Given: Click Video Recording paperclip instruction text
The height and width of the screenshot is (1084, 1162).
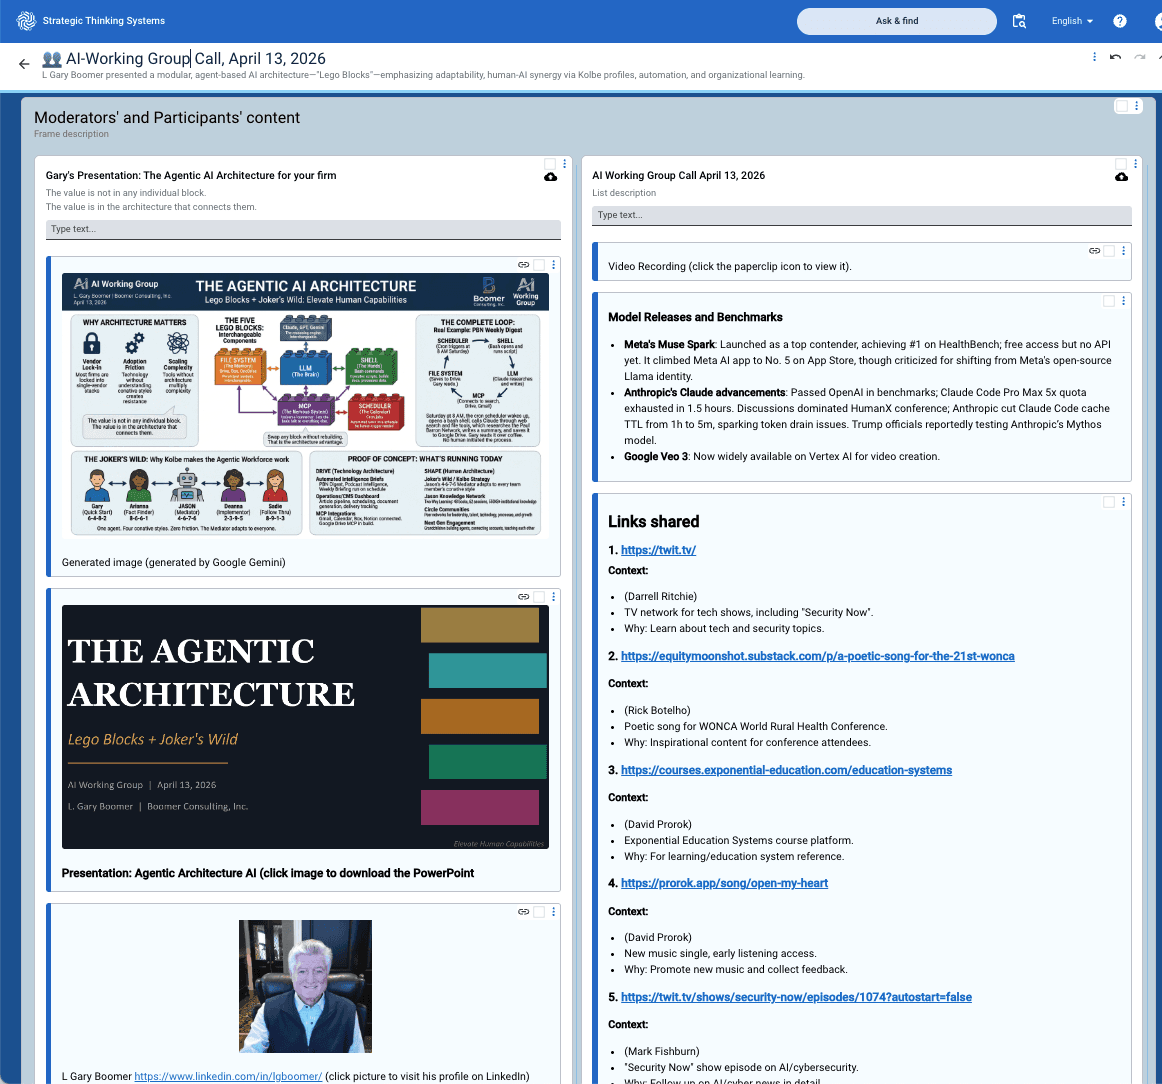Looking at the screenshot, I should tap(730, 266).
